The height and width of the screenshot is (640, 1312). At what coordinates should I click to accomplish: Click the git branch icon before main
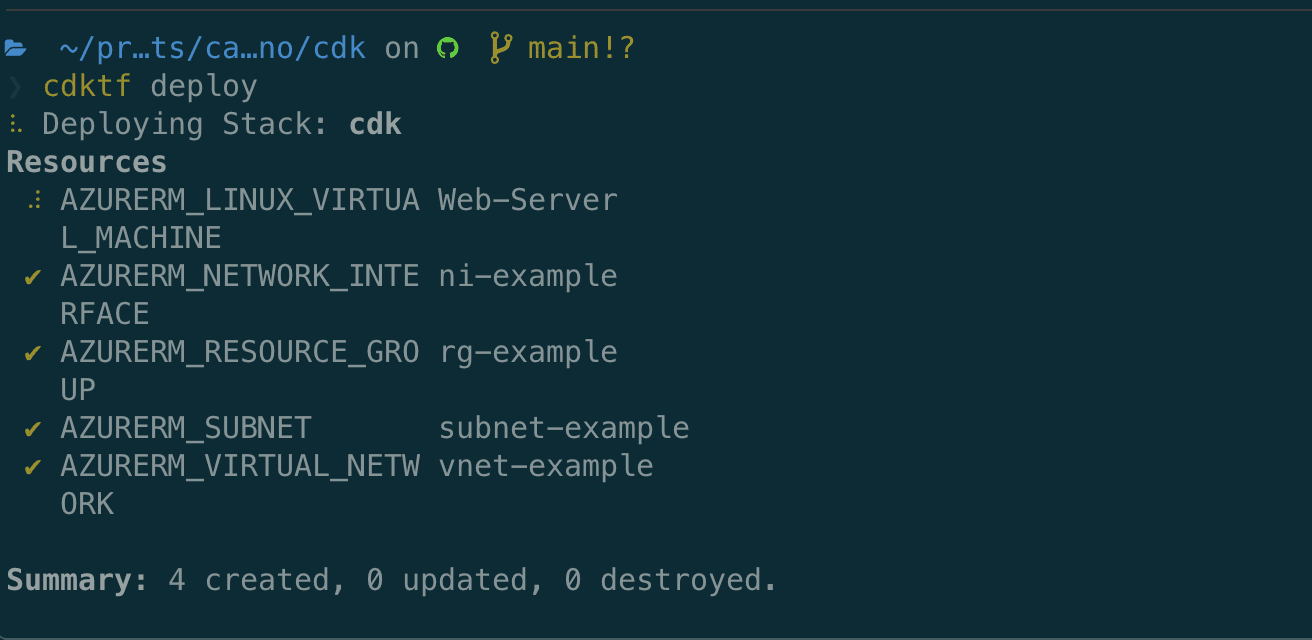(501, 48)
